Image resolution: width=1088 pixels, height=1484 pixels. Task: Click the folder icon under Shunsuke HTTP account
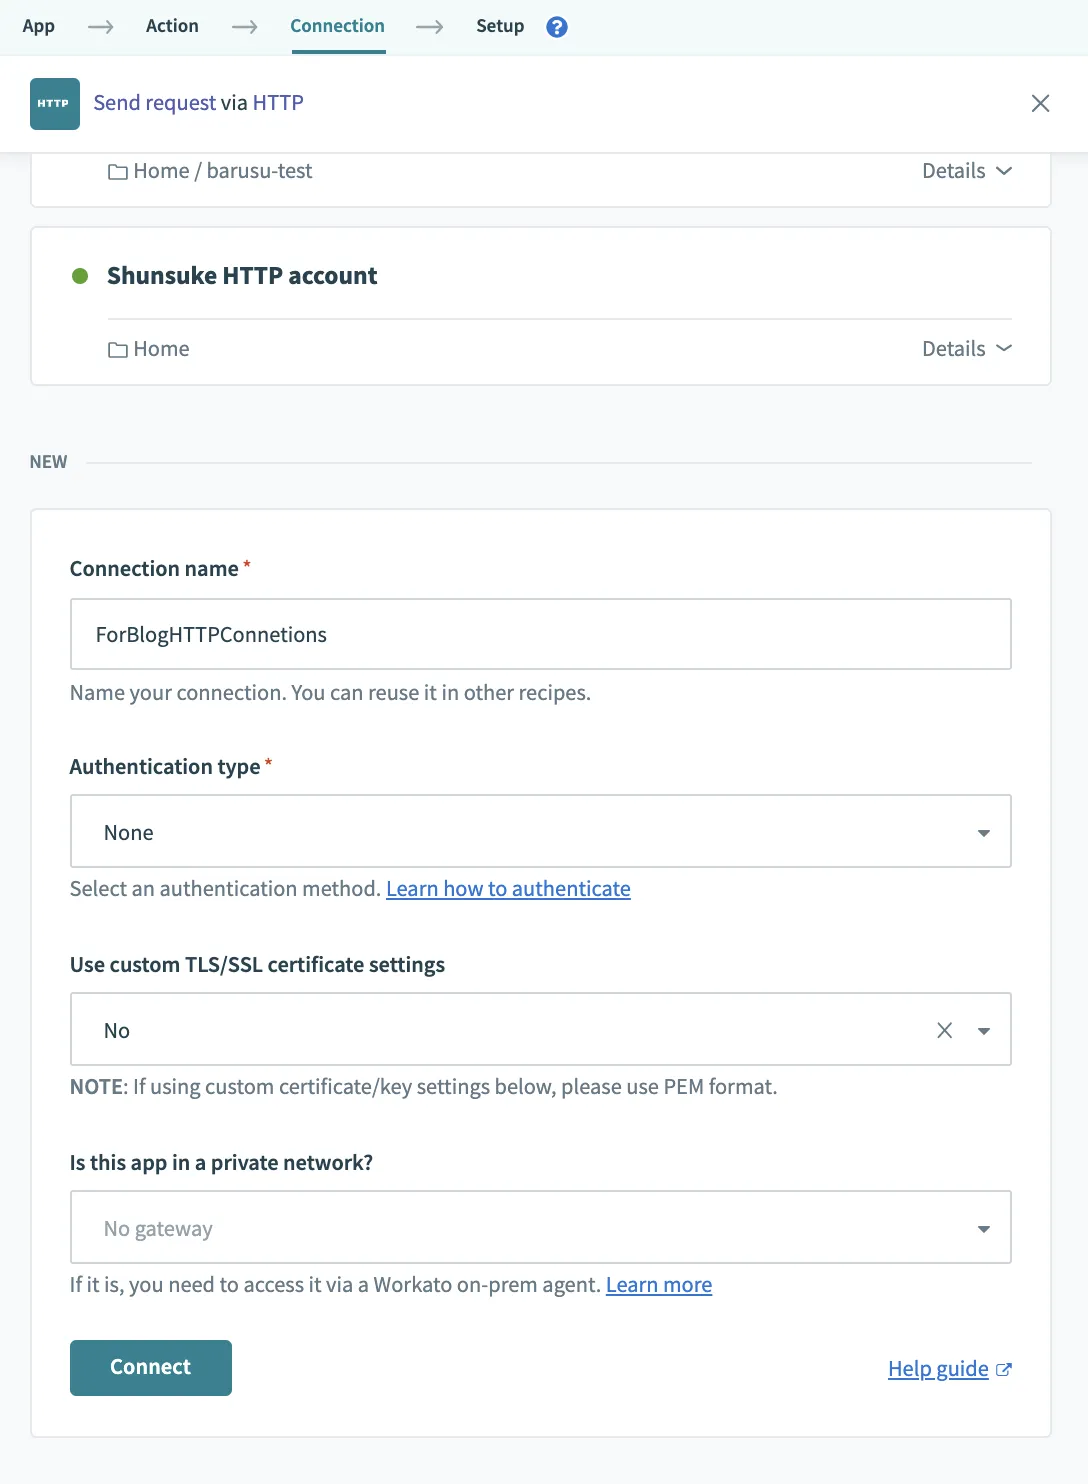coord(118,350)
